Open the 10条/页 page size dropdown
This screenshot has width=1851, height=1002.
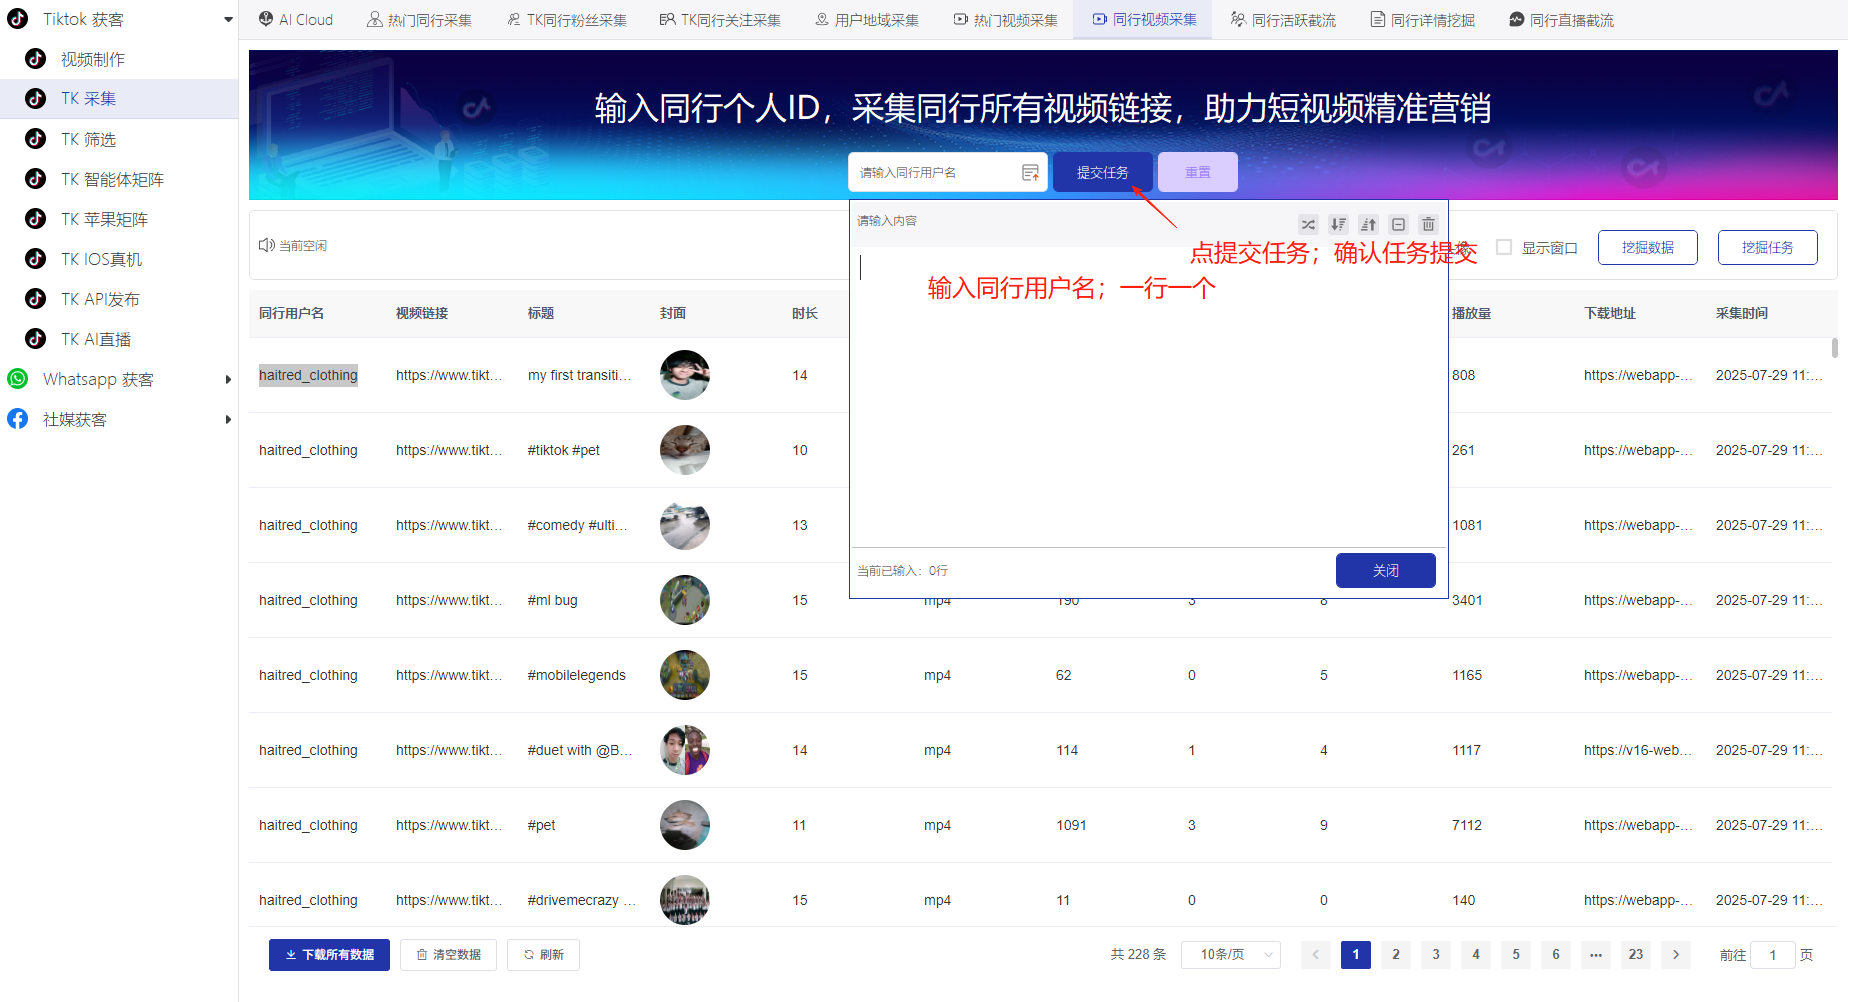click(x=1231, y=955)
